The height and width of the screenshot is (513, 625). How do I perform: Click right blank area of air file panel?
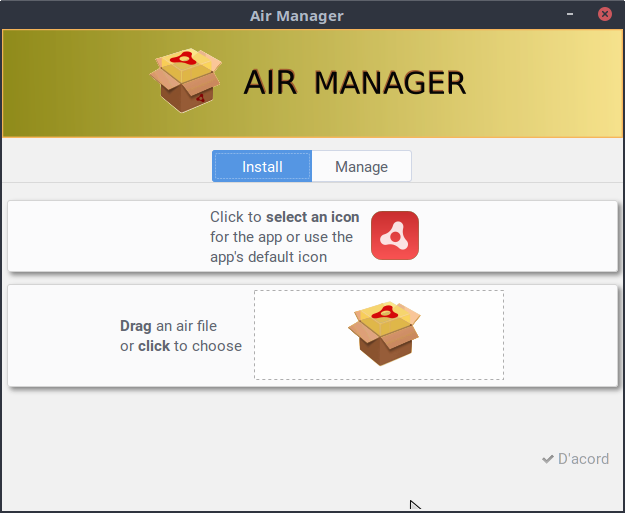560,335
